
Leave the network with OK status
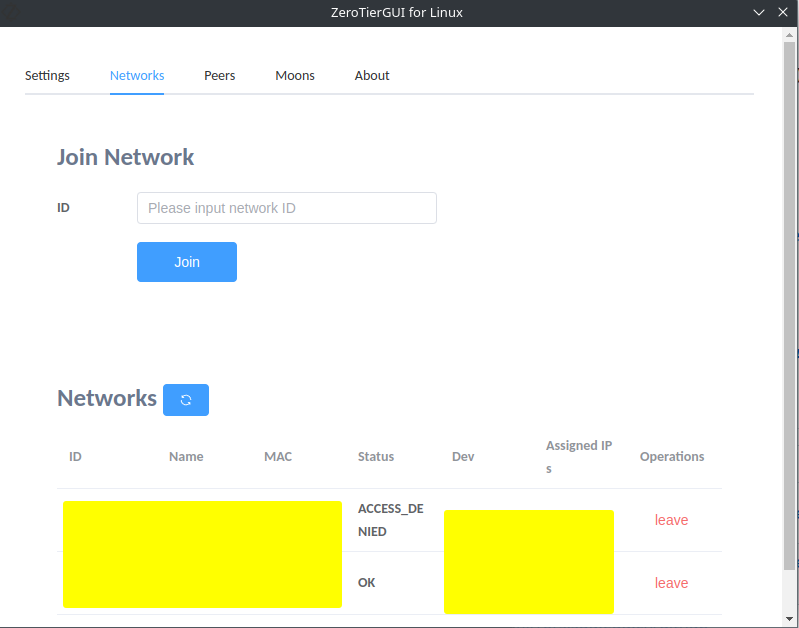pyautogui.click(x=671, y=583)
